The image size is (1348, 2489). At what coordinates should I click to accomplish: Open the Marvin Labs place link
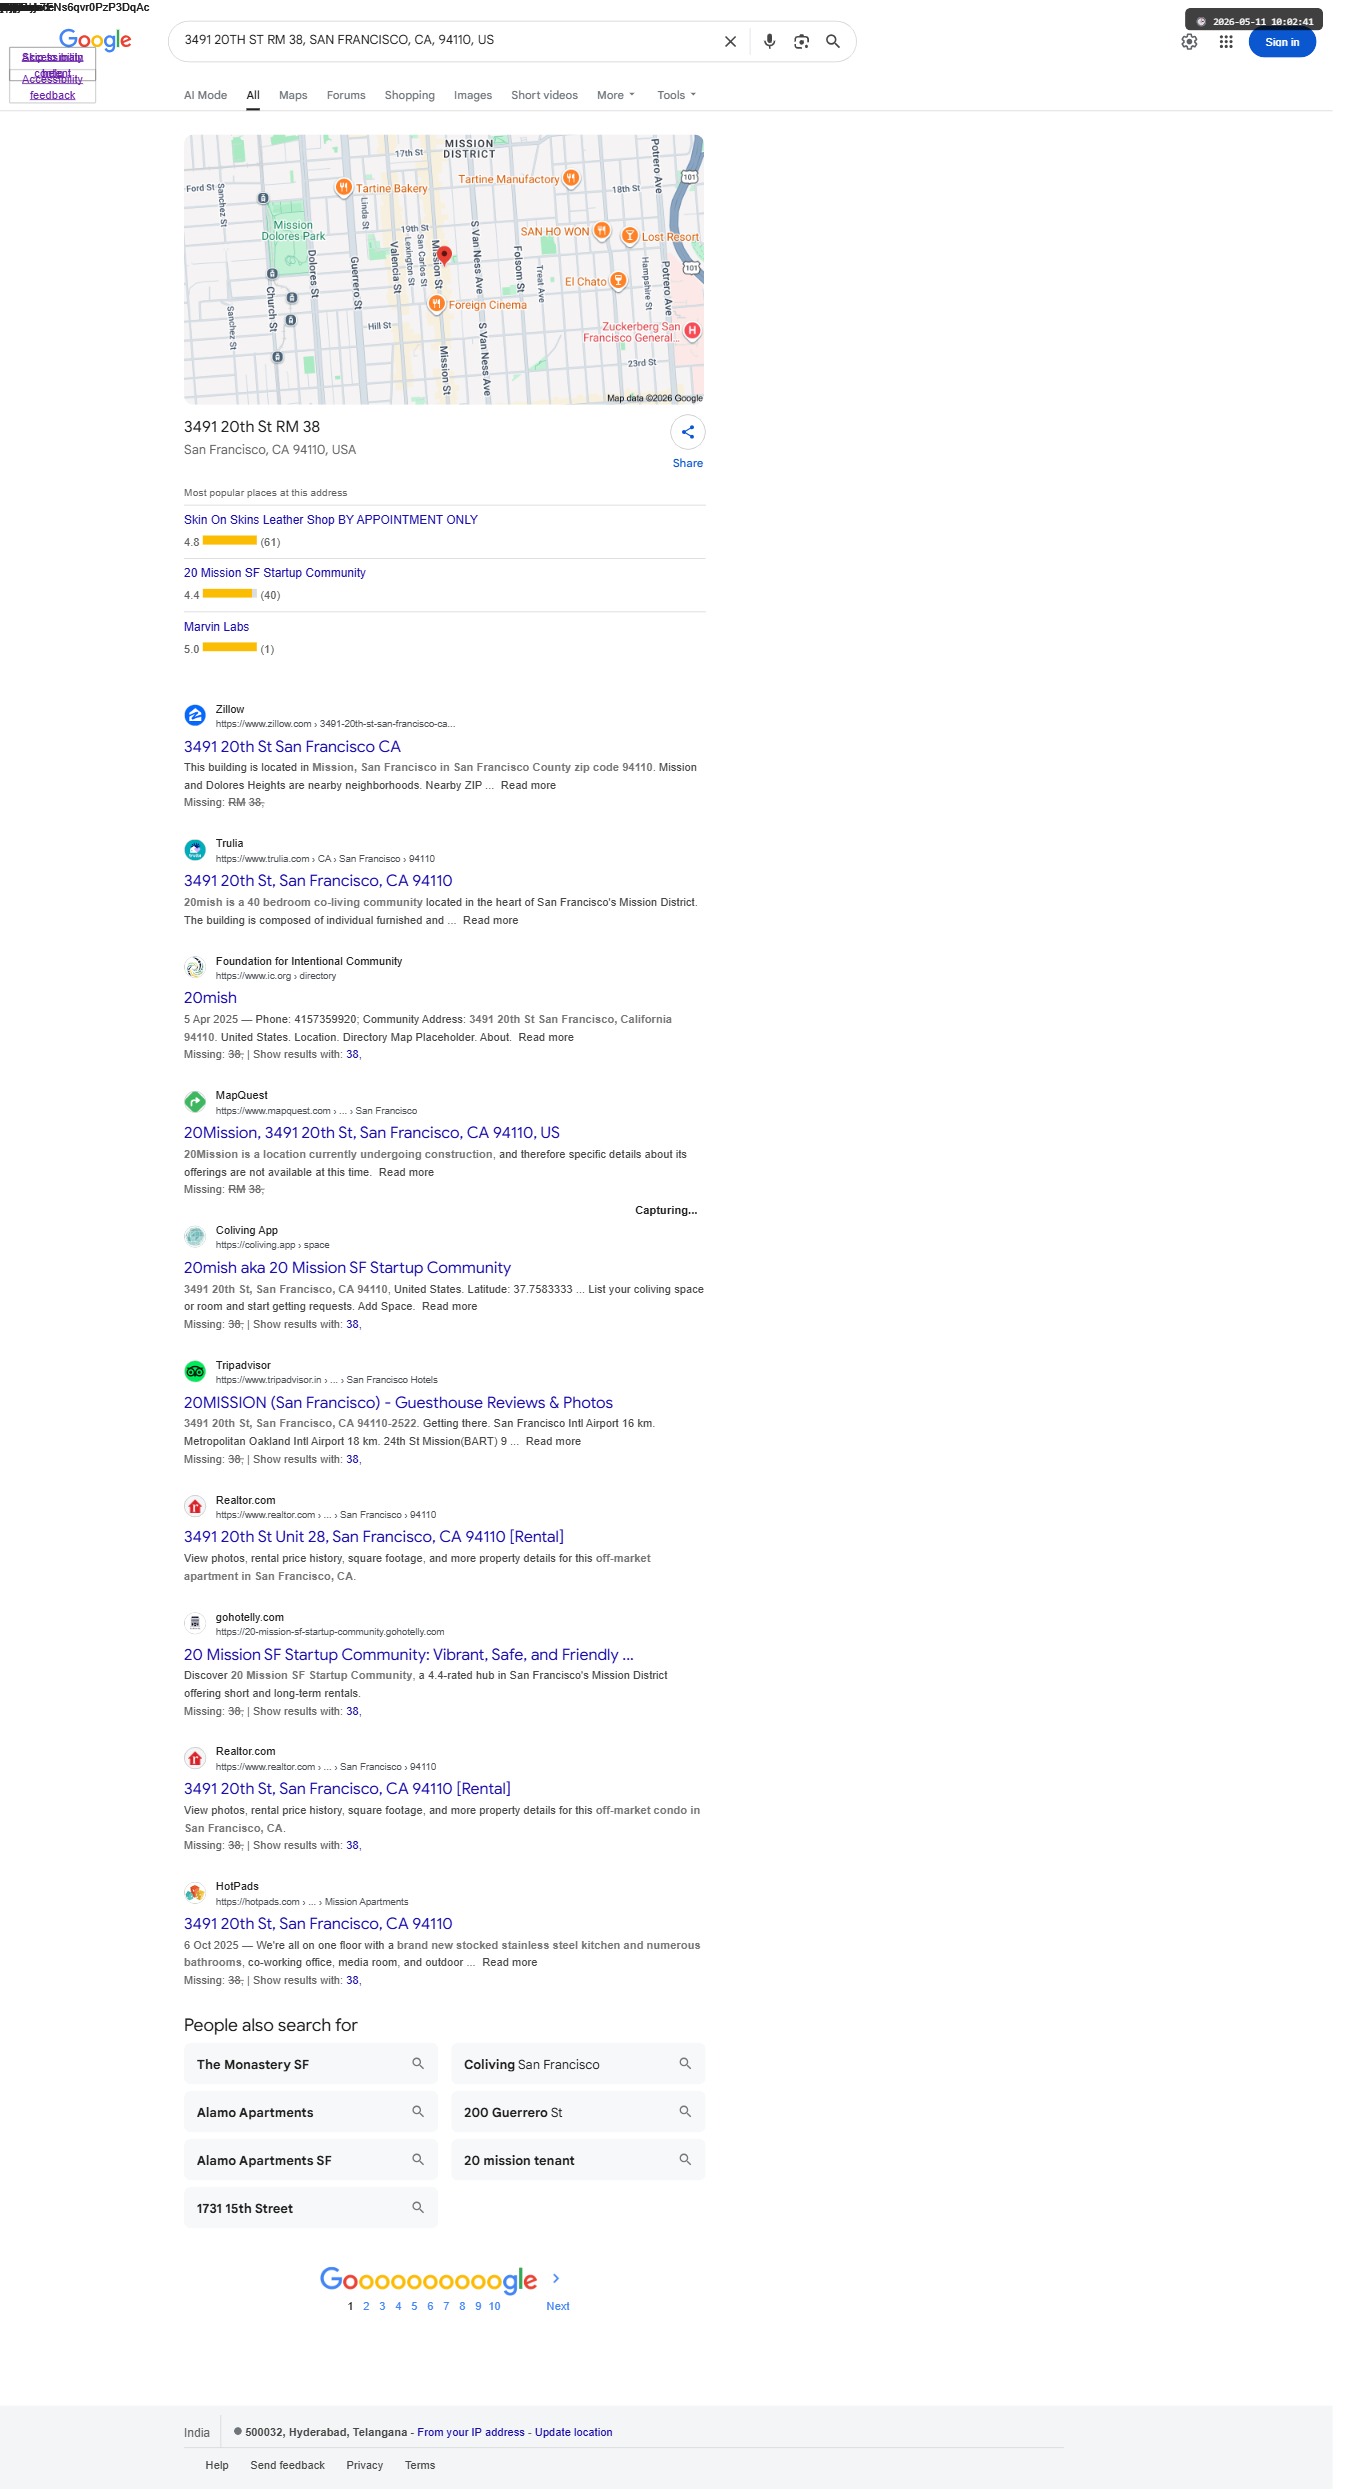click(x=216, y=627)
